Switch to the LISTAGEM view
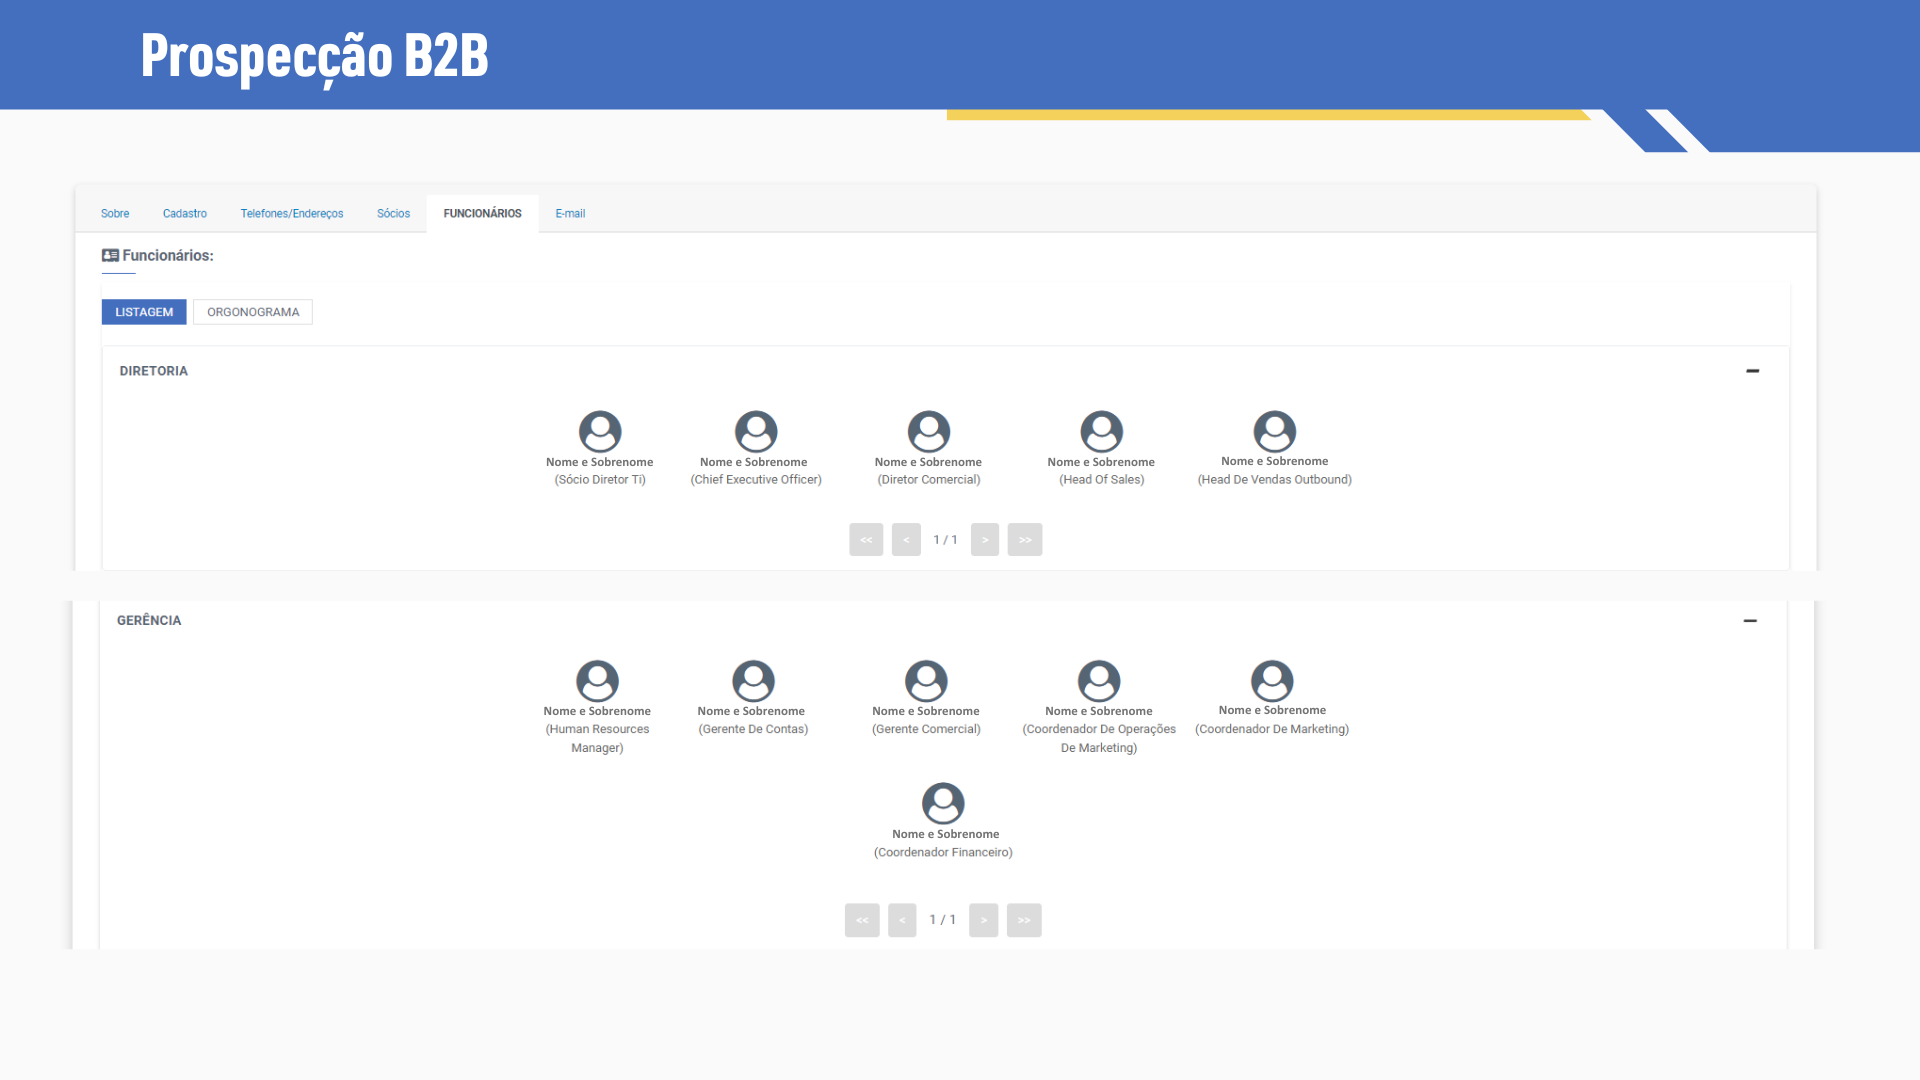 144,312
